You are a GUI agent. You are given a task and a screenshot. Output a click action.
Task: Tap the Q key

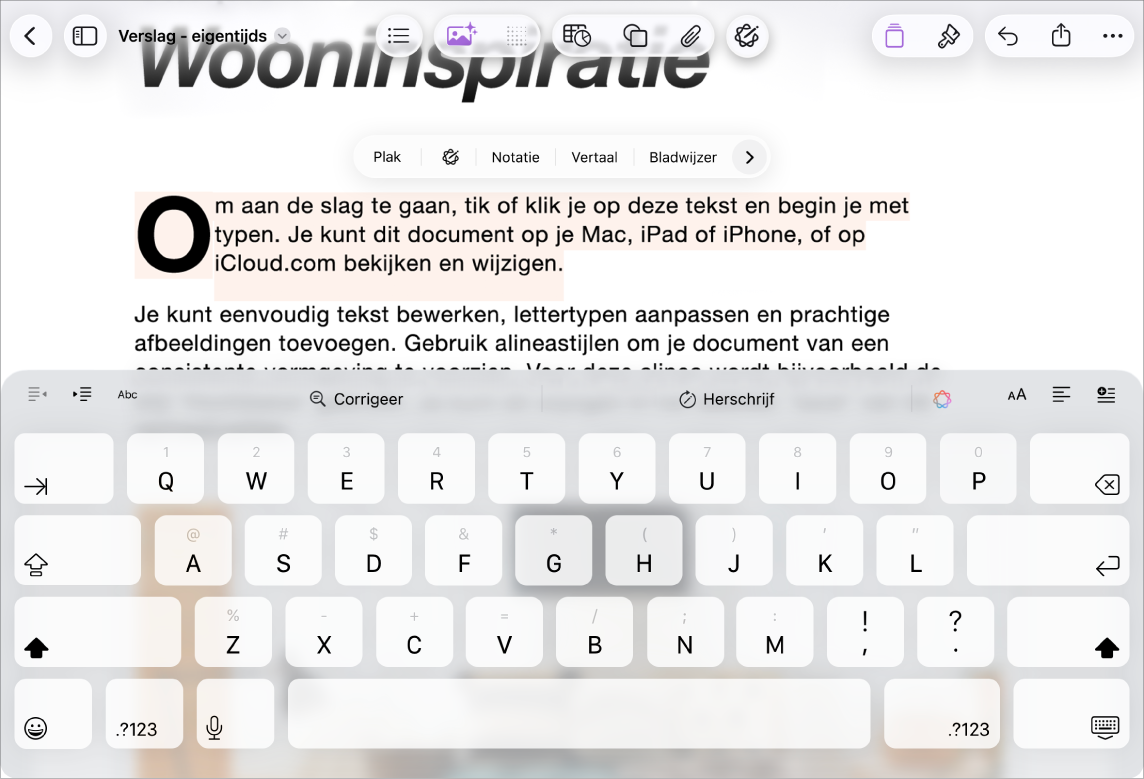[x=166, y=468]
